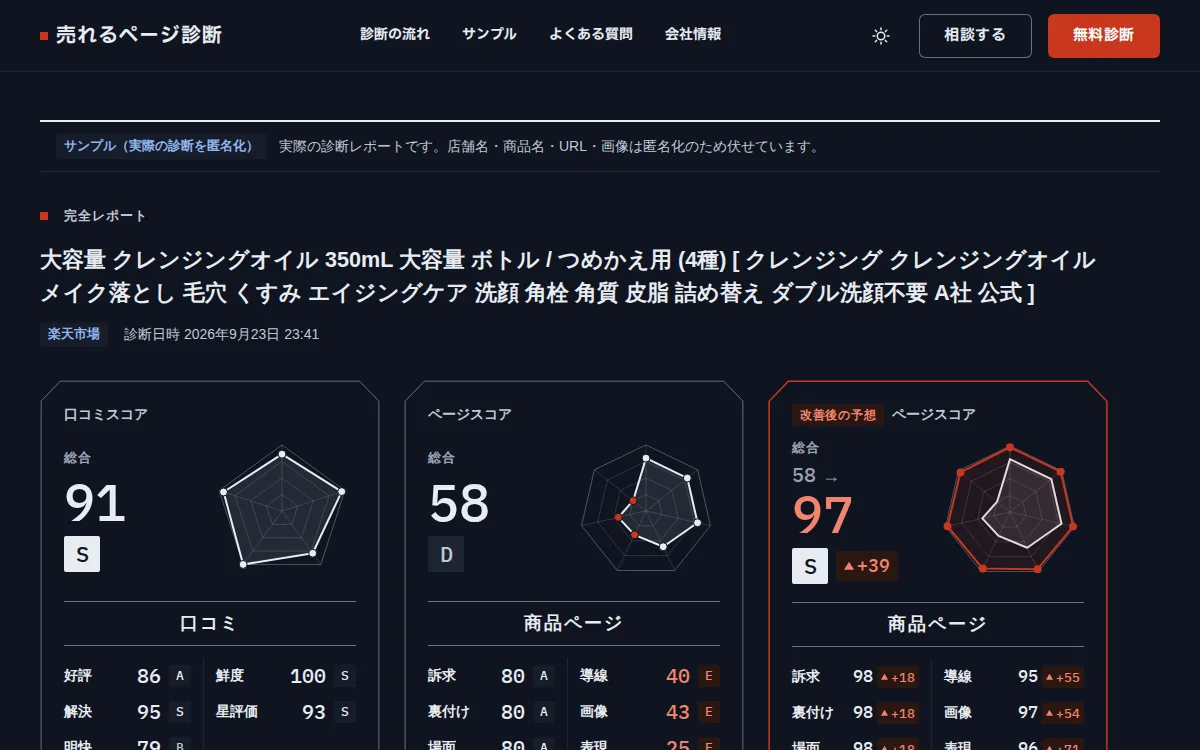Click the 好評 score 86
The width and height of the screenshot is (1200, 750).
click(149, 677)
